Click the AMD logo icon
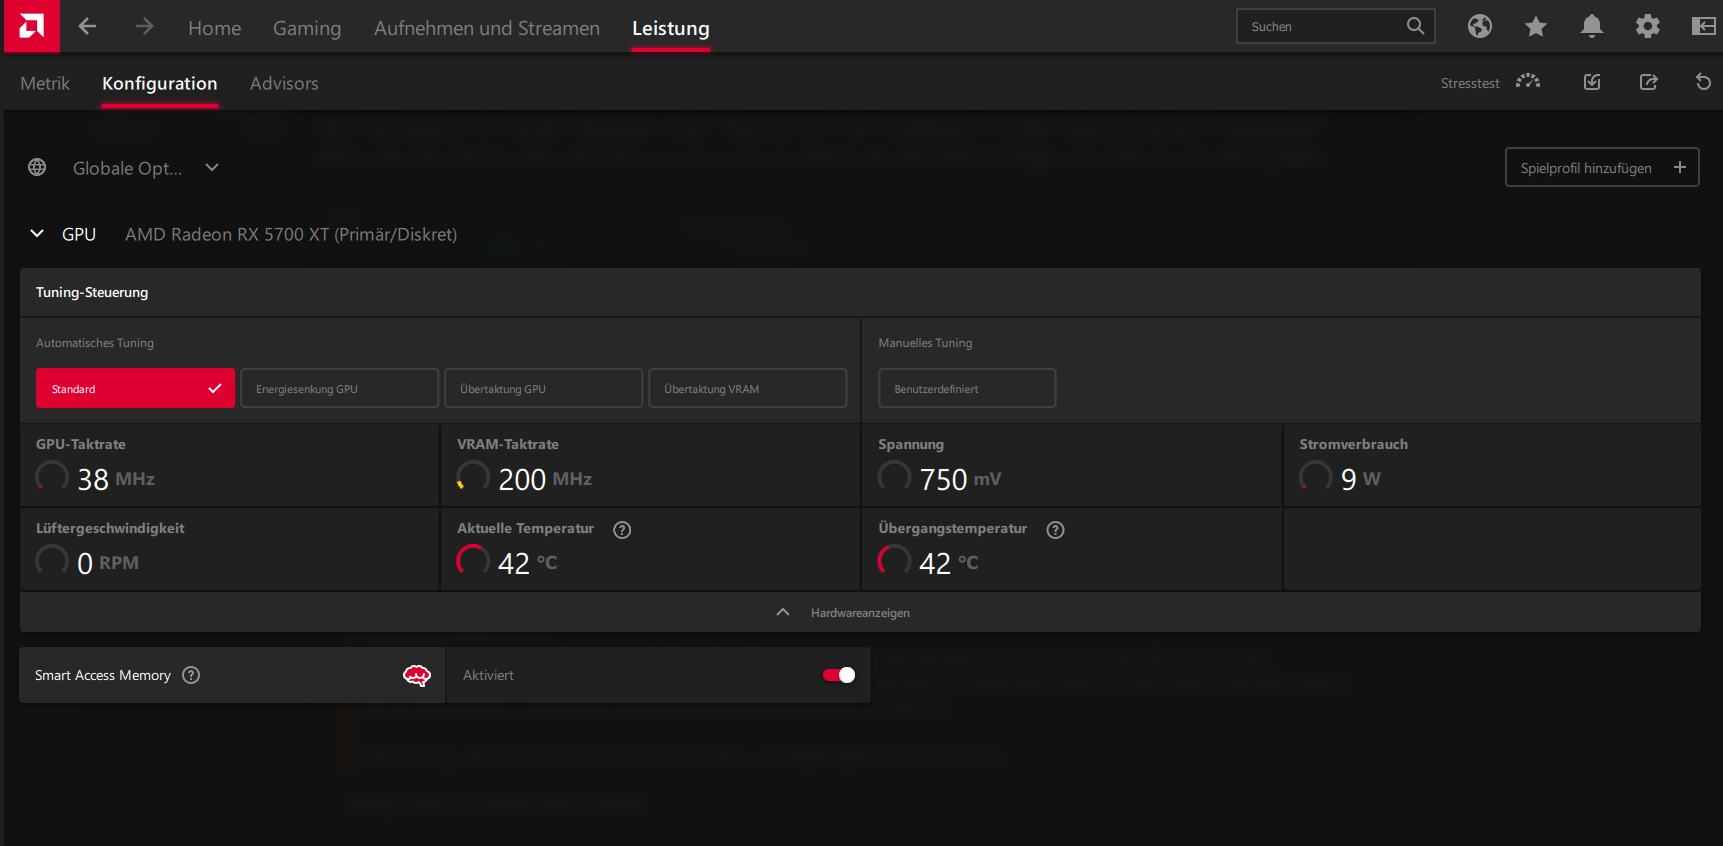This screenshot has height=846, width=1723. pos(31,26)
